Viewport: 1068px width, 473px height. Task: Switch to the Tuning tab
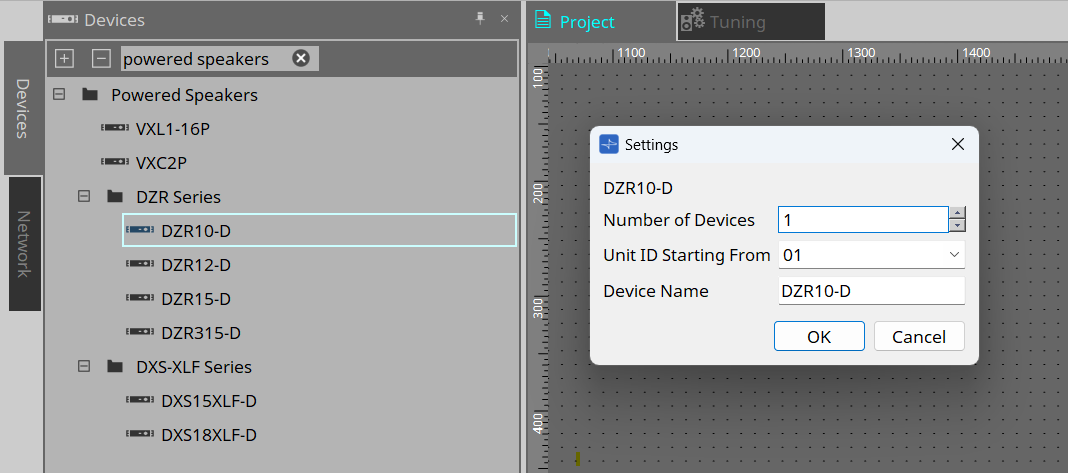(x=752, y=22)
